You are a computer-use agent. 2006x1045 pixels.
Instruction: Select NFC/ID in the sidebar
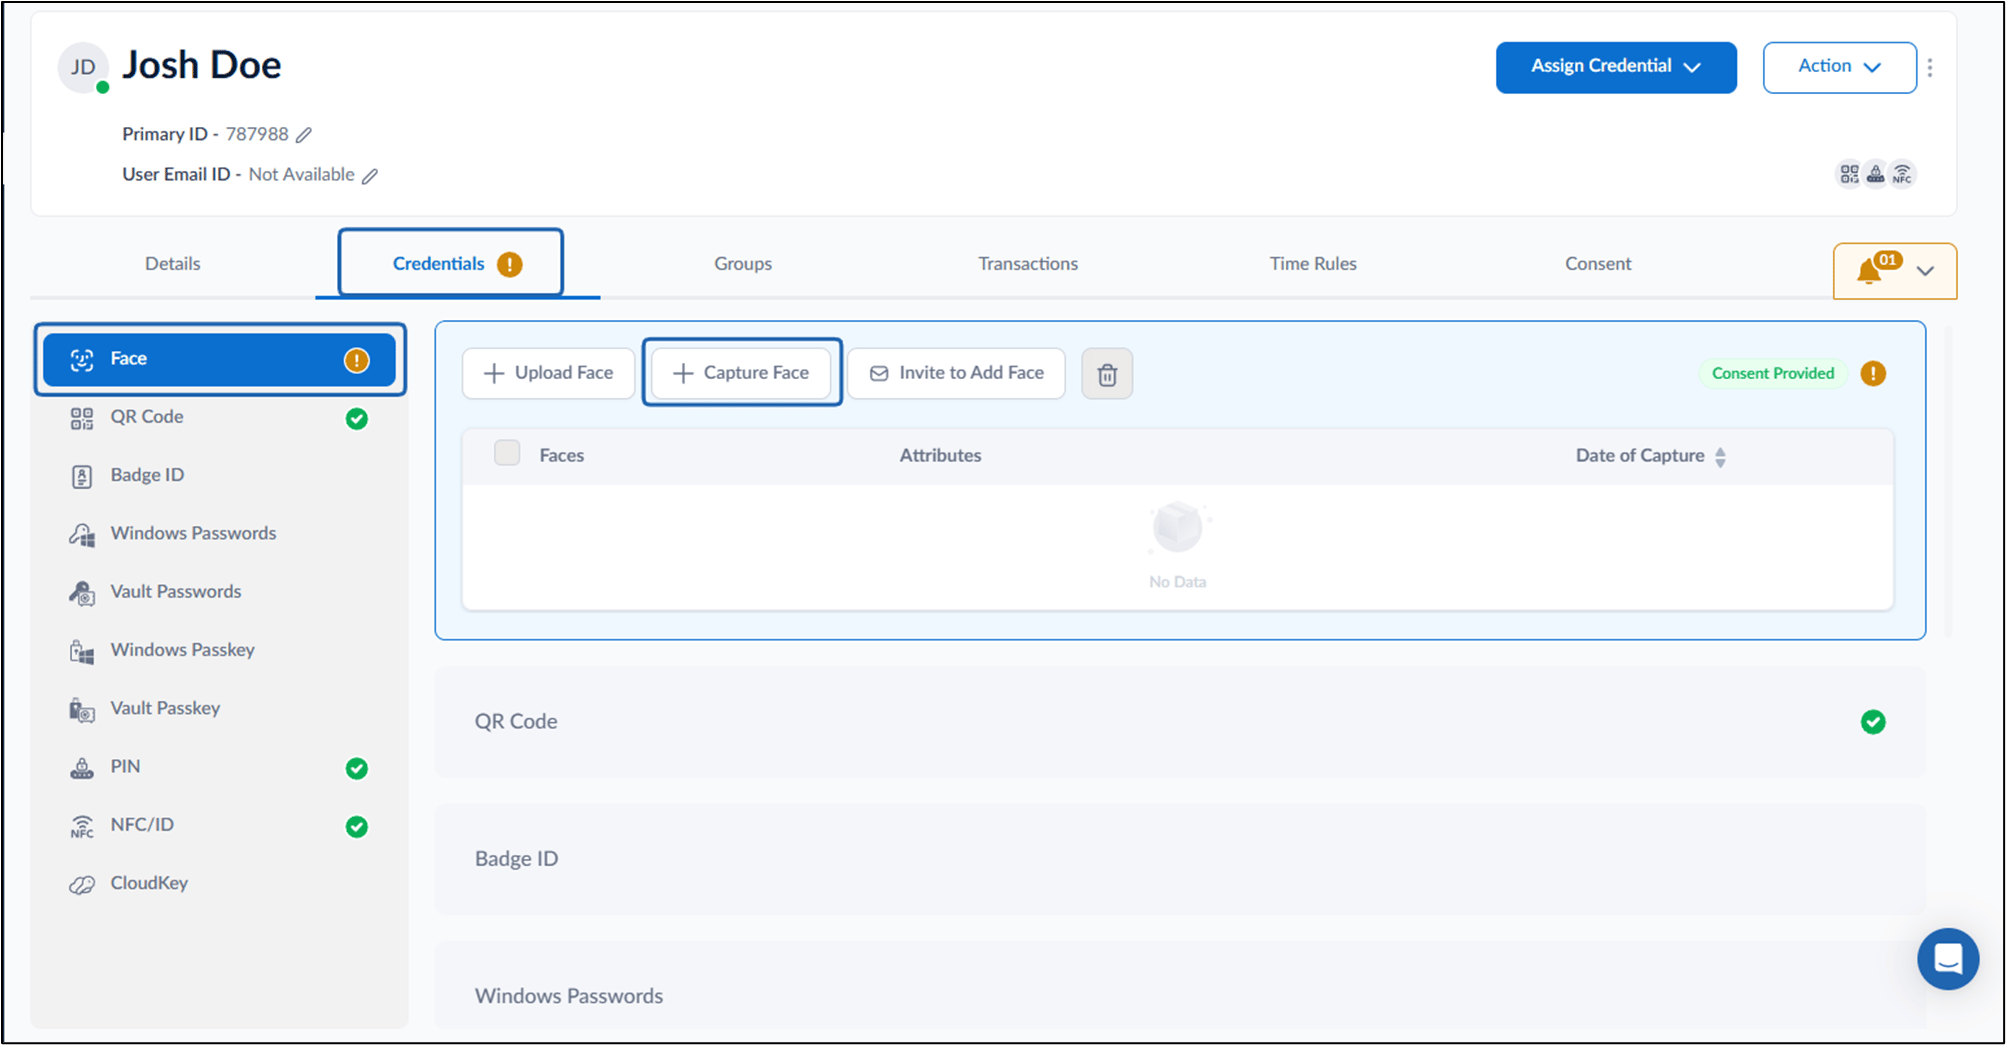[219, 825]
